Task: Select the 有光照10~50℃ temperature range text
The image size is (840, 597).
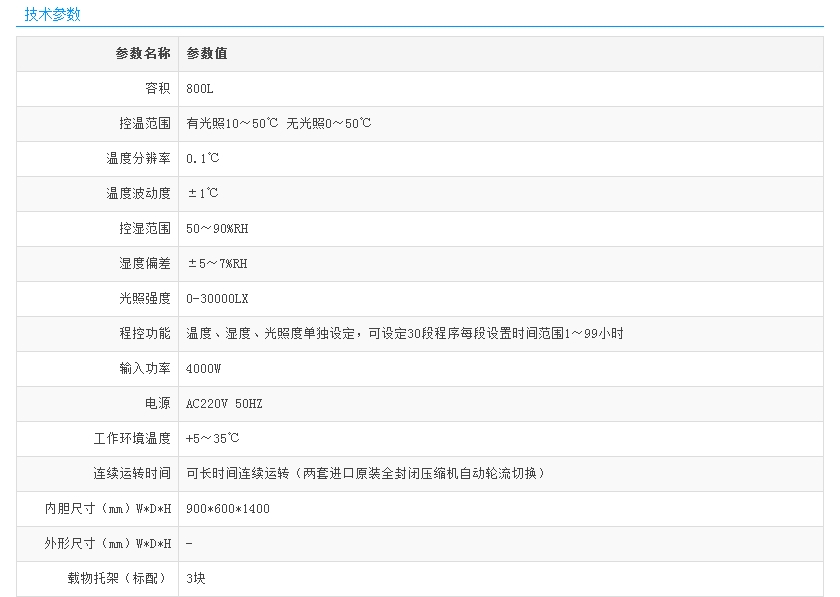Action: point(232,124)
